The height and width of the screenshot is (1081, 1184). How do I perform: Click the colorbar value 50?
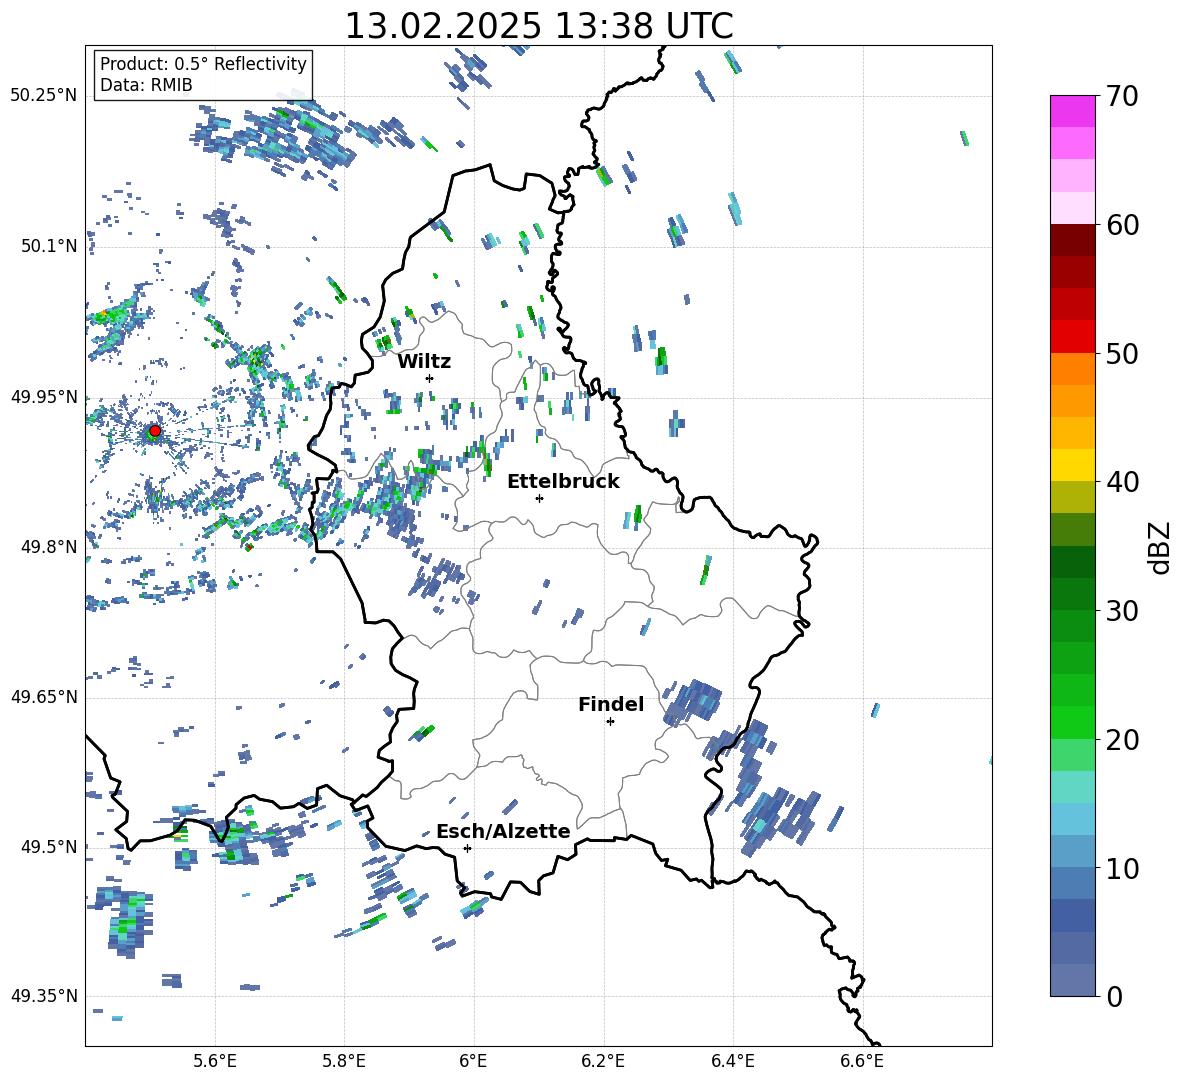pyautogui.click(x=1122, y=354)
